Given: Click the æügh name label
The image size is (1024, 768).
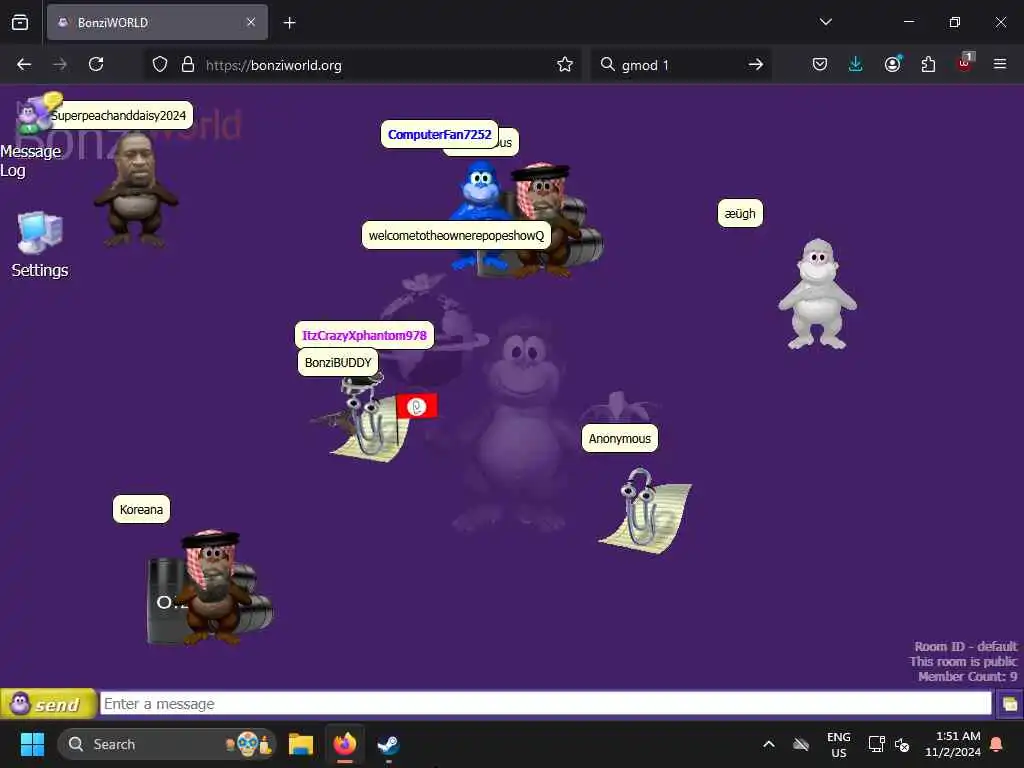Looking at the screenshot, I should [740, 214].
